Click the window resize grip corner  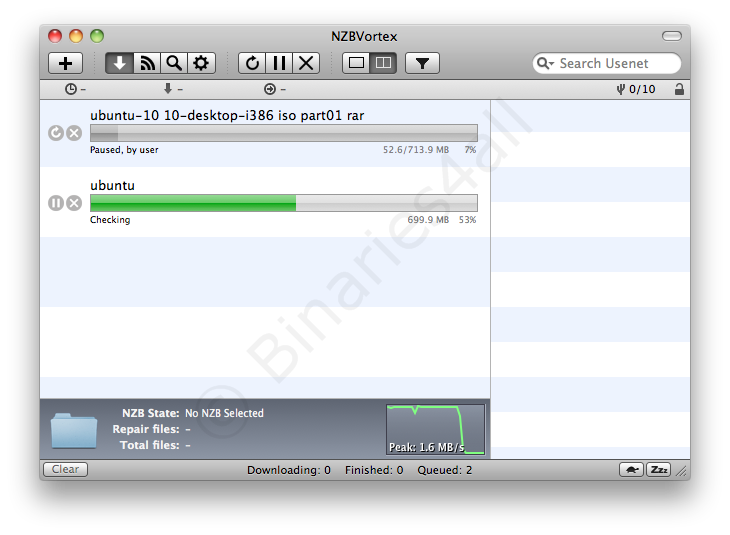point(682,471)
